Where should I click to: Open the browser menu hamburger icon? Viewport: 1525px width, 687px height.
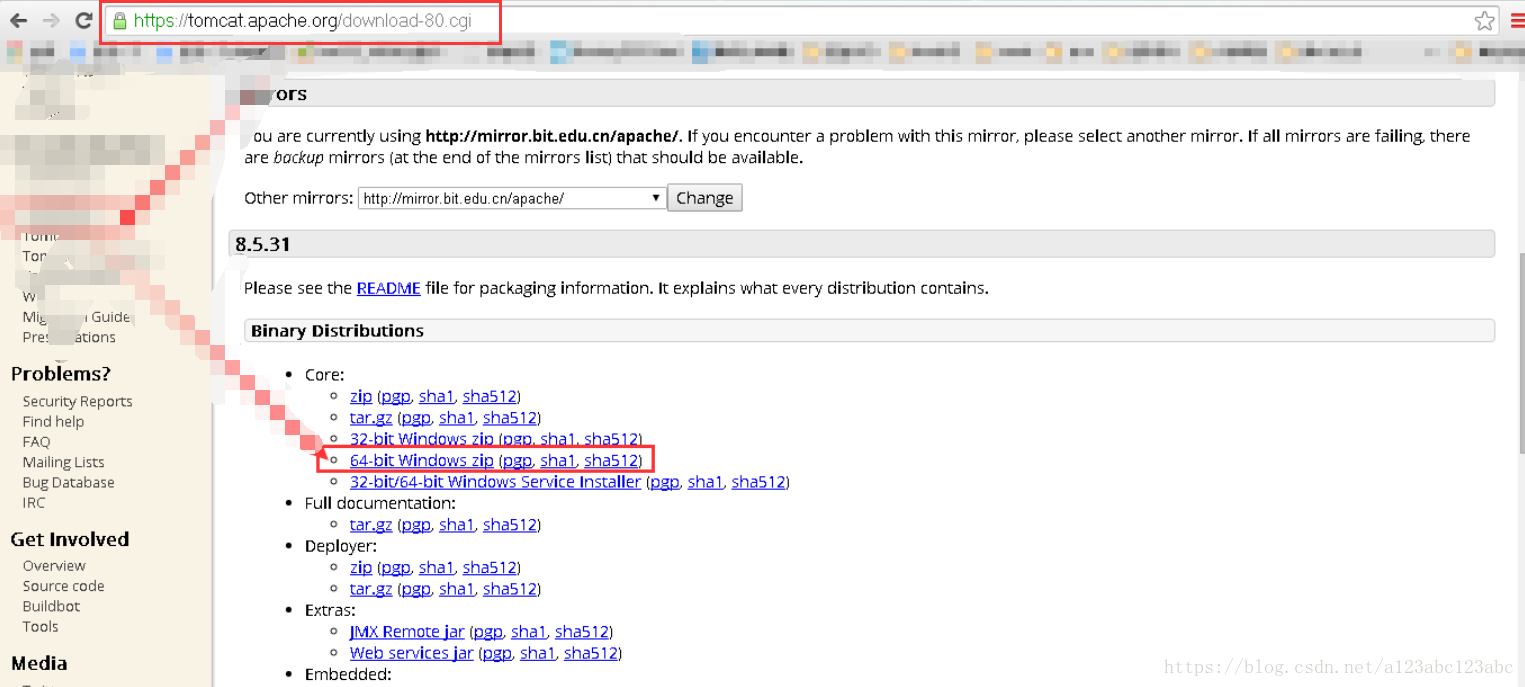[1517, 20]
